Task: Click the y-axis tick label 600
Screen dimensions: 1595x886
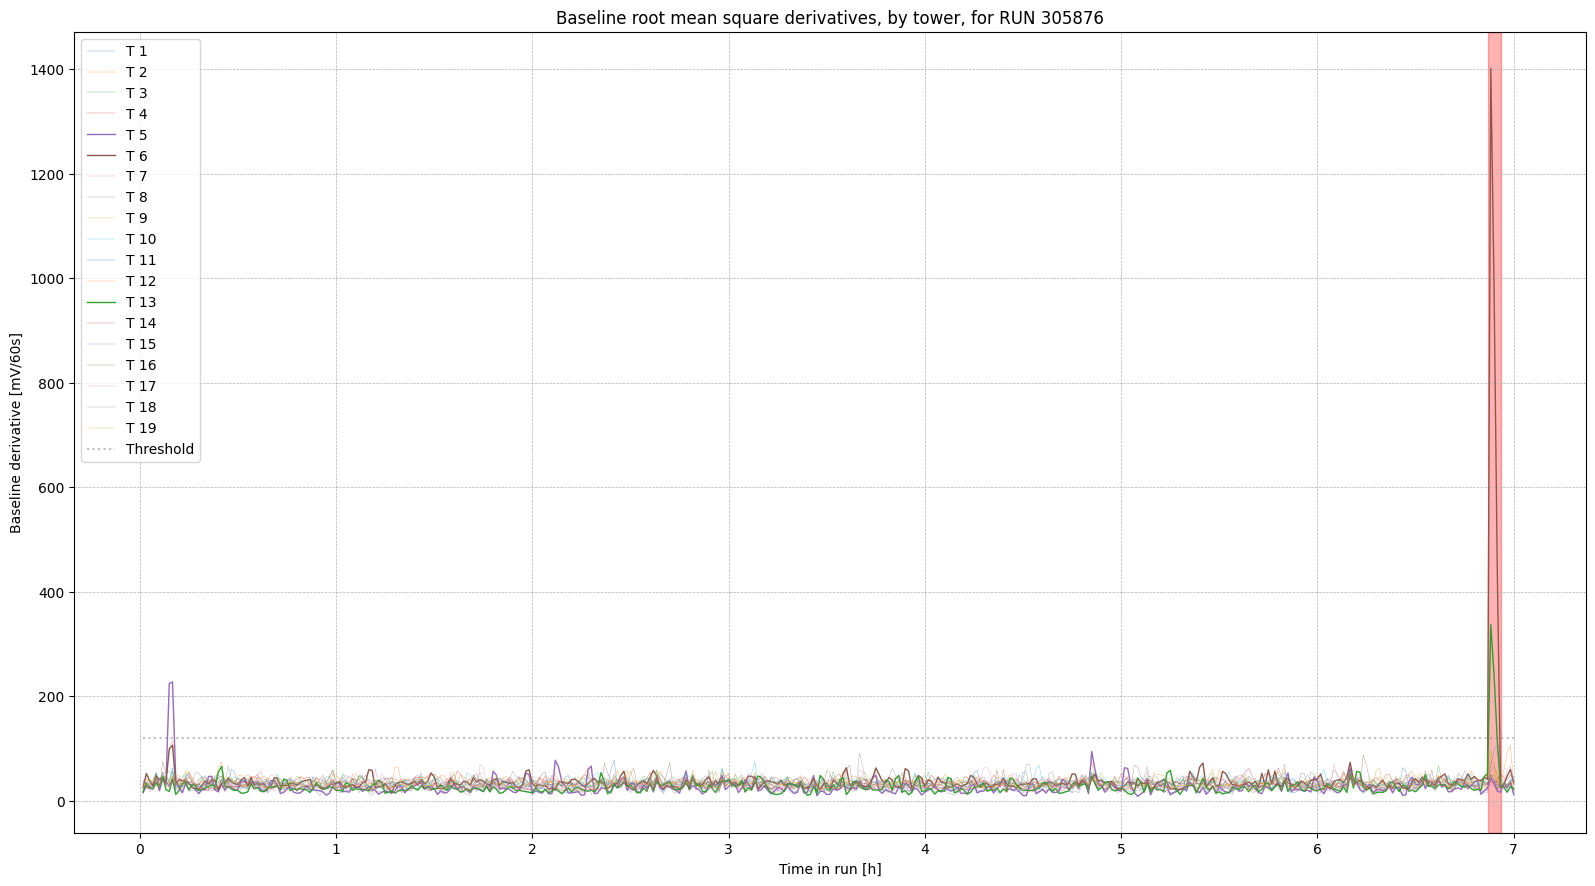Action: (x=49, y=488)
